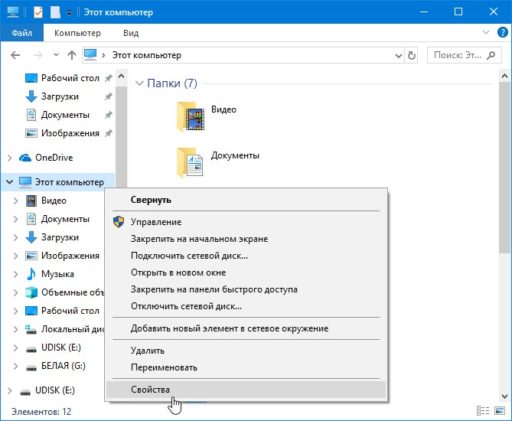Go back with the left arrow button
This screenshot has height=421, width=512.
click(15, 55)
